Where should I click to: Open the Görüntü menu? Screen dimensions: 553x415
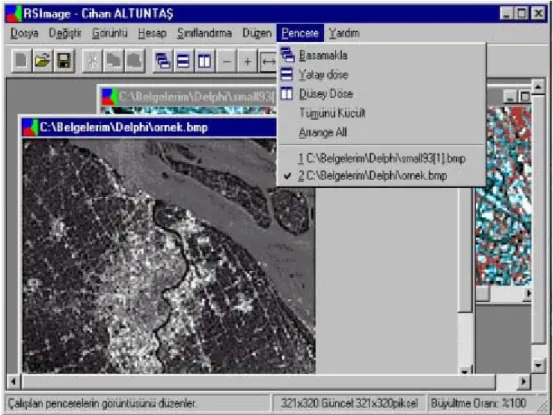(110, 33)
